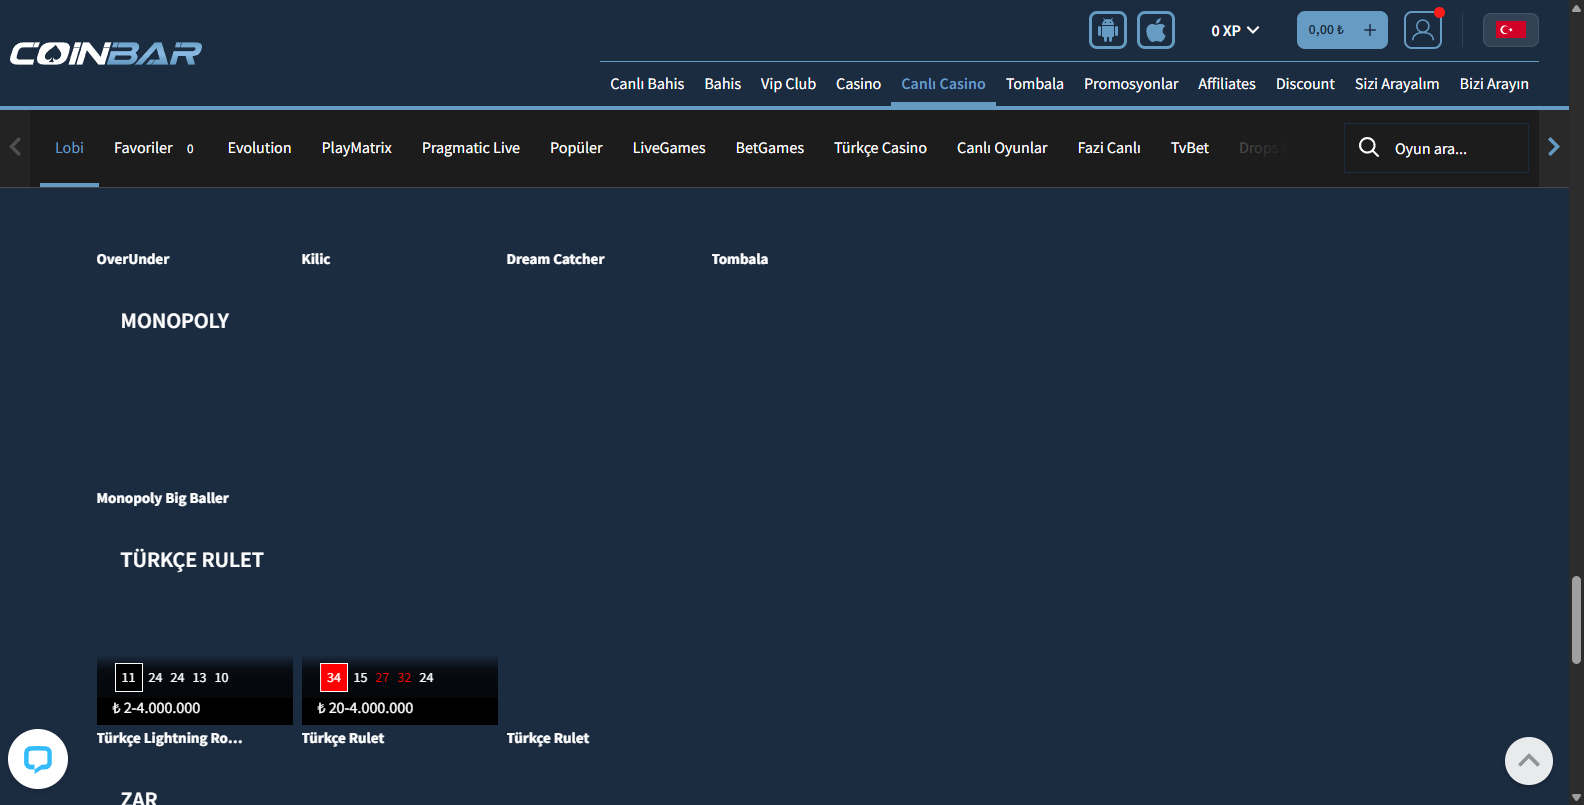Viewport: 1584px width, 805px height.
Task: Open the third Türkçe Rulet game title
Action: (x=548, y=738)
